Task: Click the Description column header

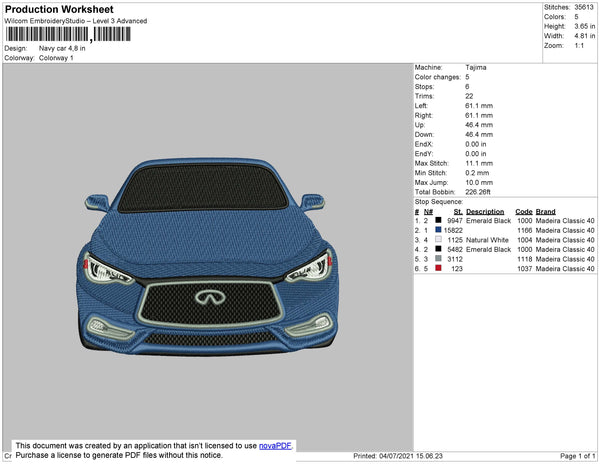Action: tap(485, 212)
